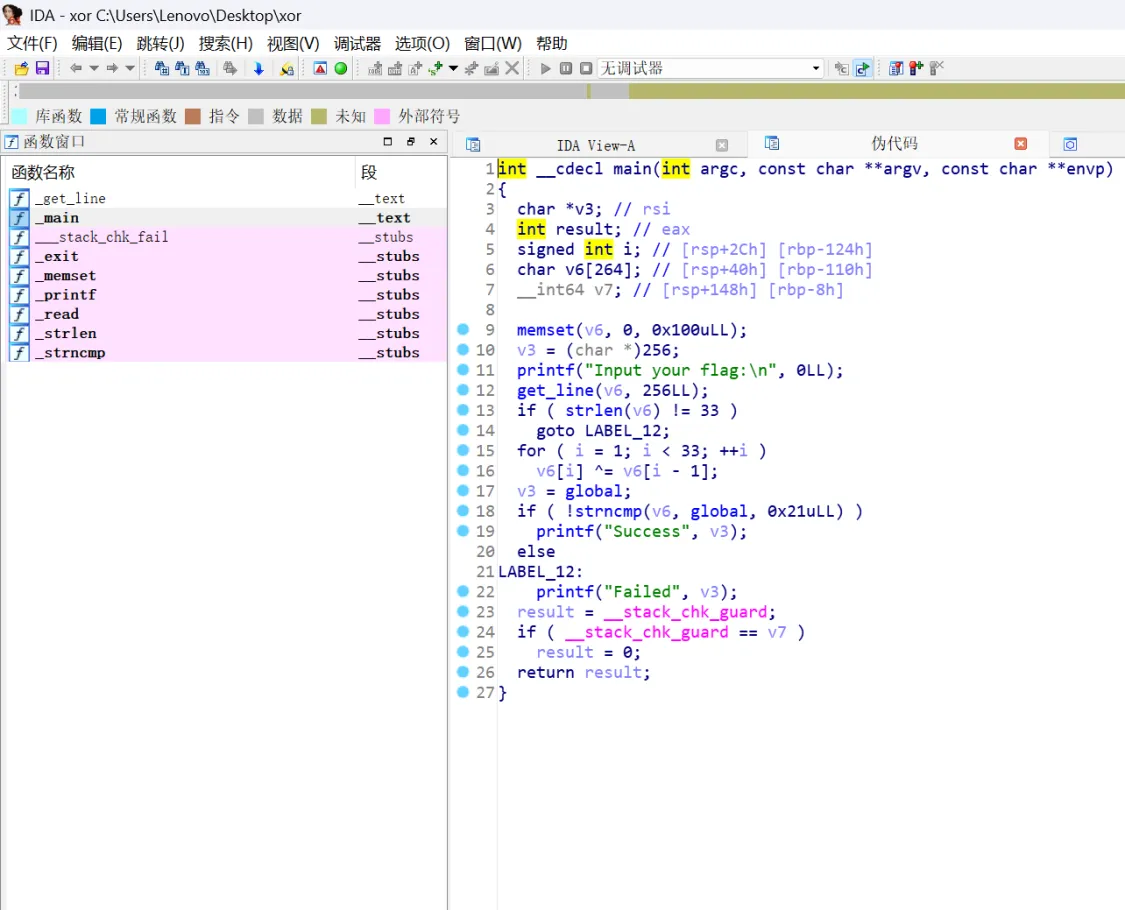Screen dimensions: 1125x910
Task: Jump forward with the right arrow
Action: [x=112, y=68]
